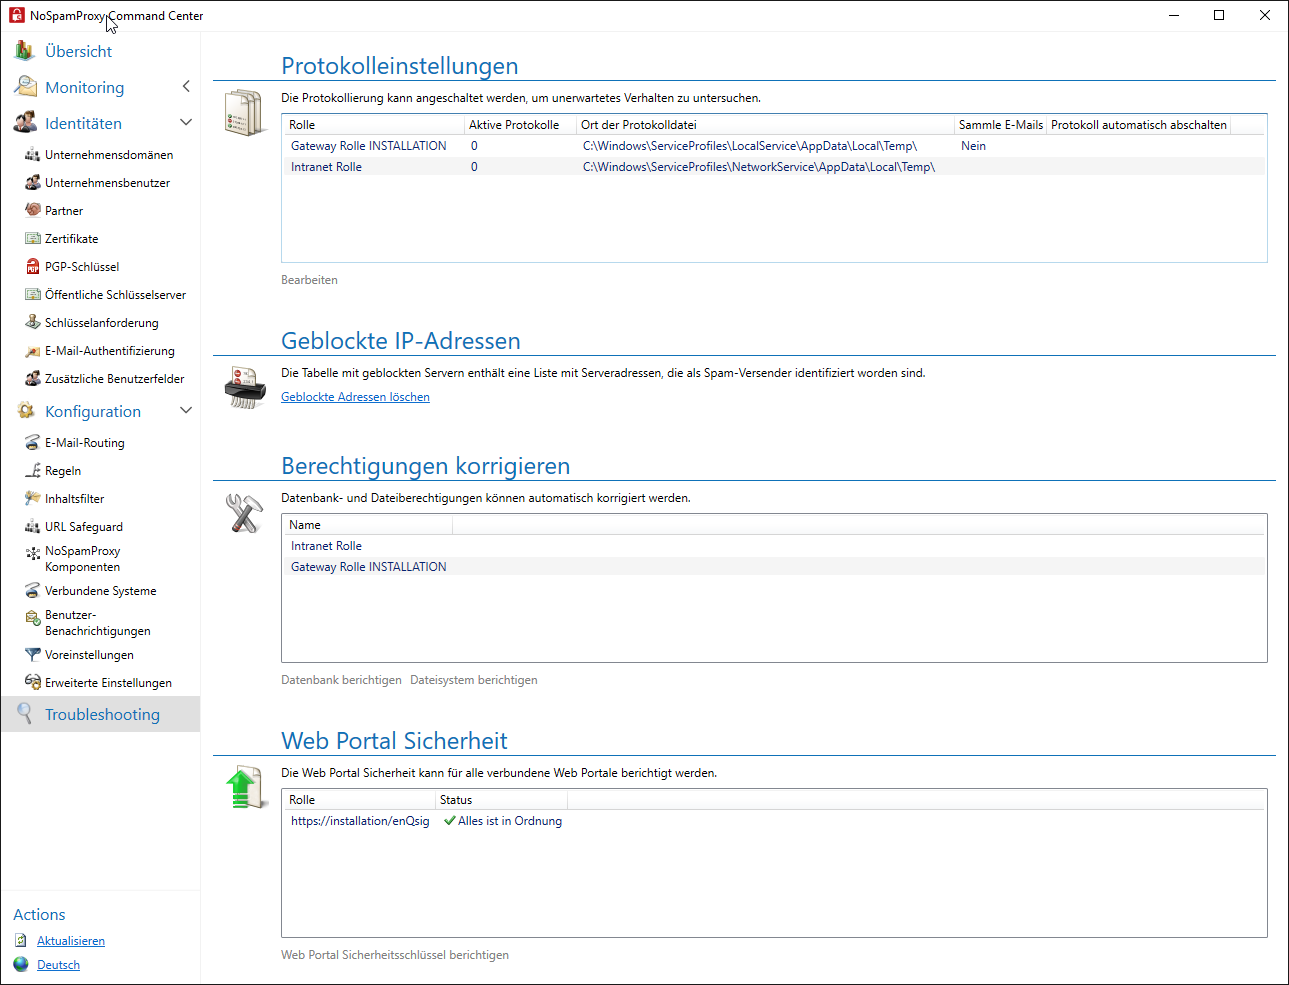
Task: Click Datenbank berichtigen
Action: pyautogui.click(x=341, y=680)
